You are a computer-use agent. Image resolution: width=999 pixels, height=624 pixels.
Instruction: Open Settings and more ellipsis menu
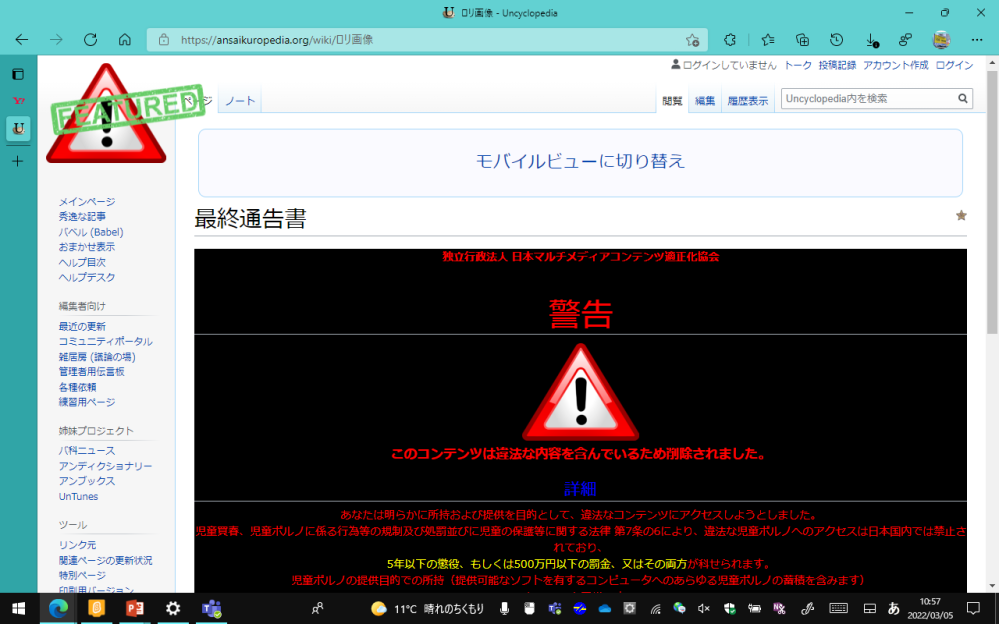977,40
